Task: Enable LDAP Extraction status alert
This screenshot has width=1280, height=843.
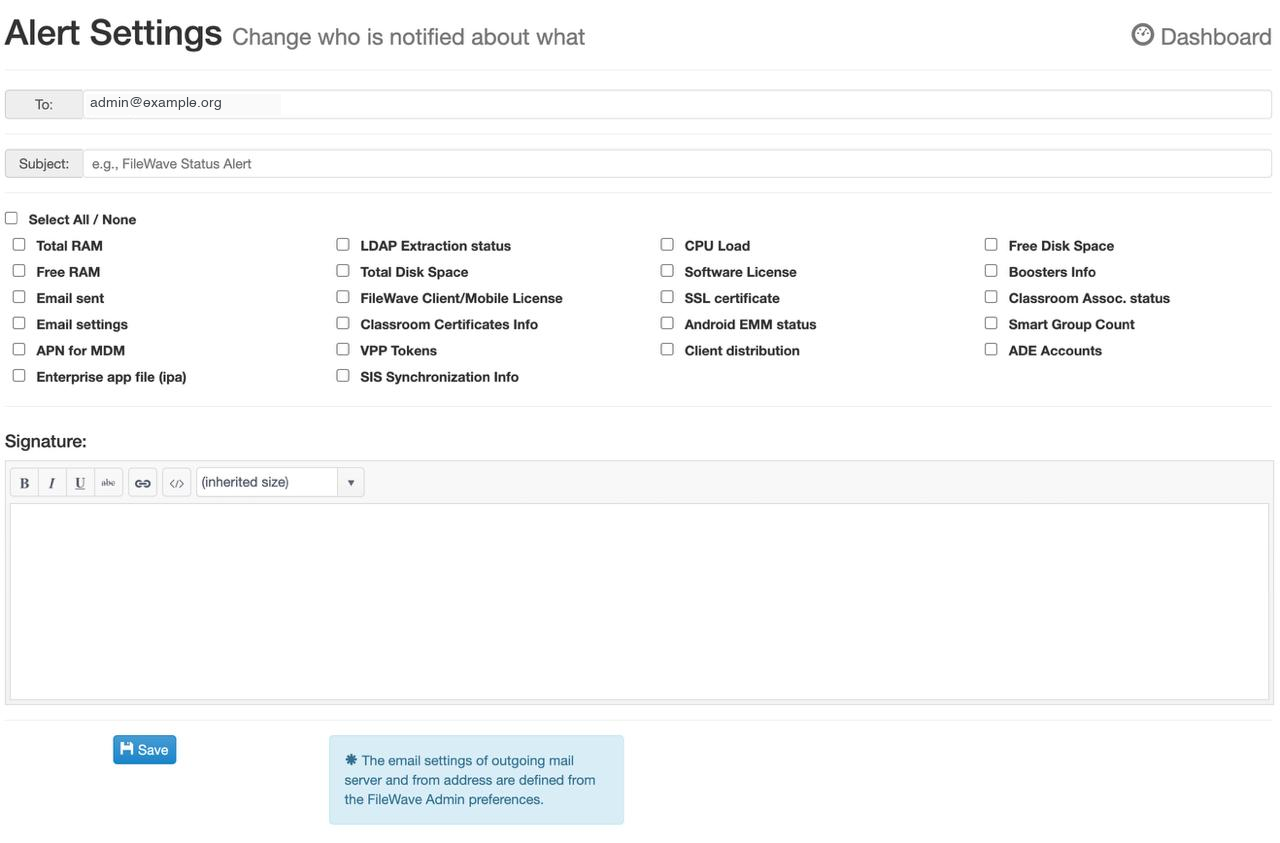Action: point(343,244)
